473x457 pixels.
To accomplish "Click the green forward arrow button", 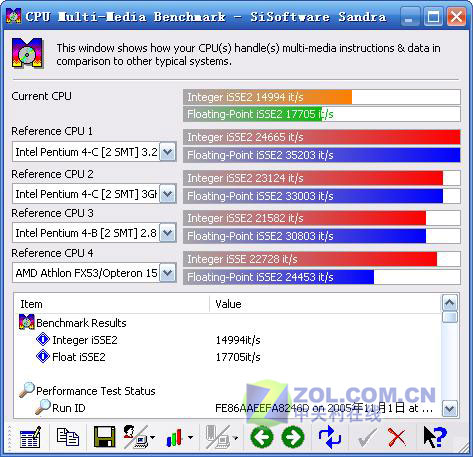I will [x=293, y=437].
